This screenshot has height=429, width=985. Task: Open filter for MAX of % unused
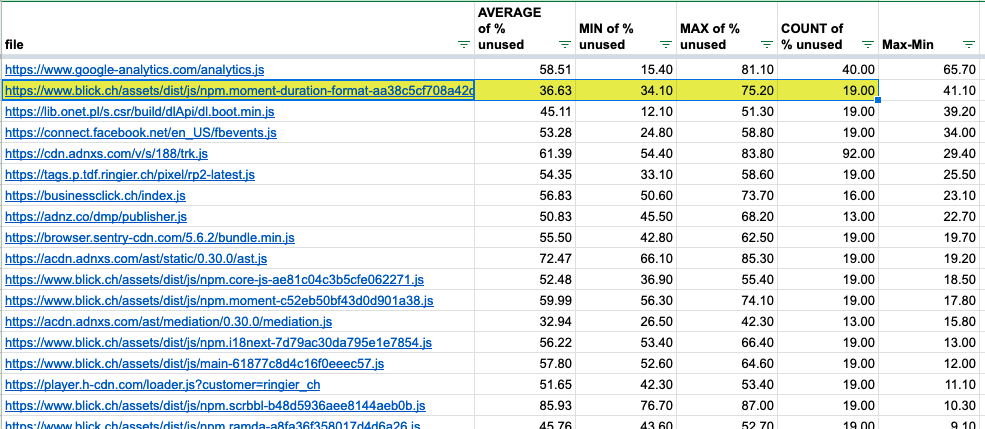tap(767, 45)
